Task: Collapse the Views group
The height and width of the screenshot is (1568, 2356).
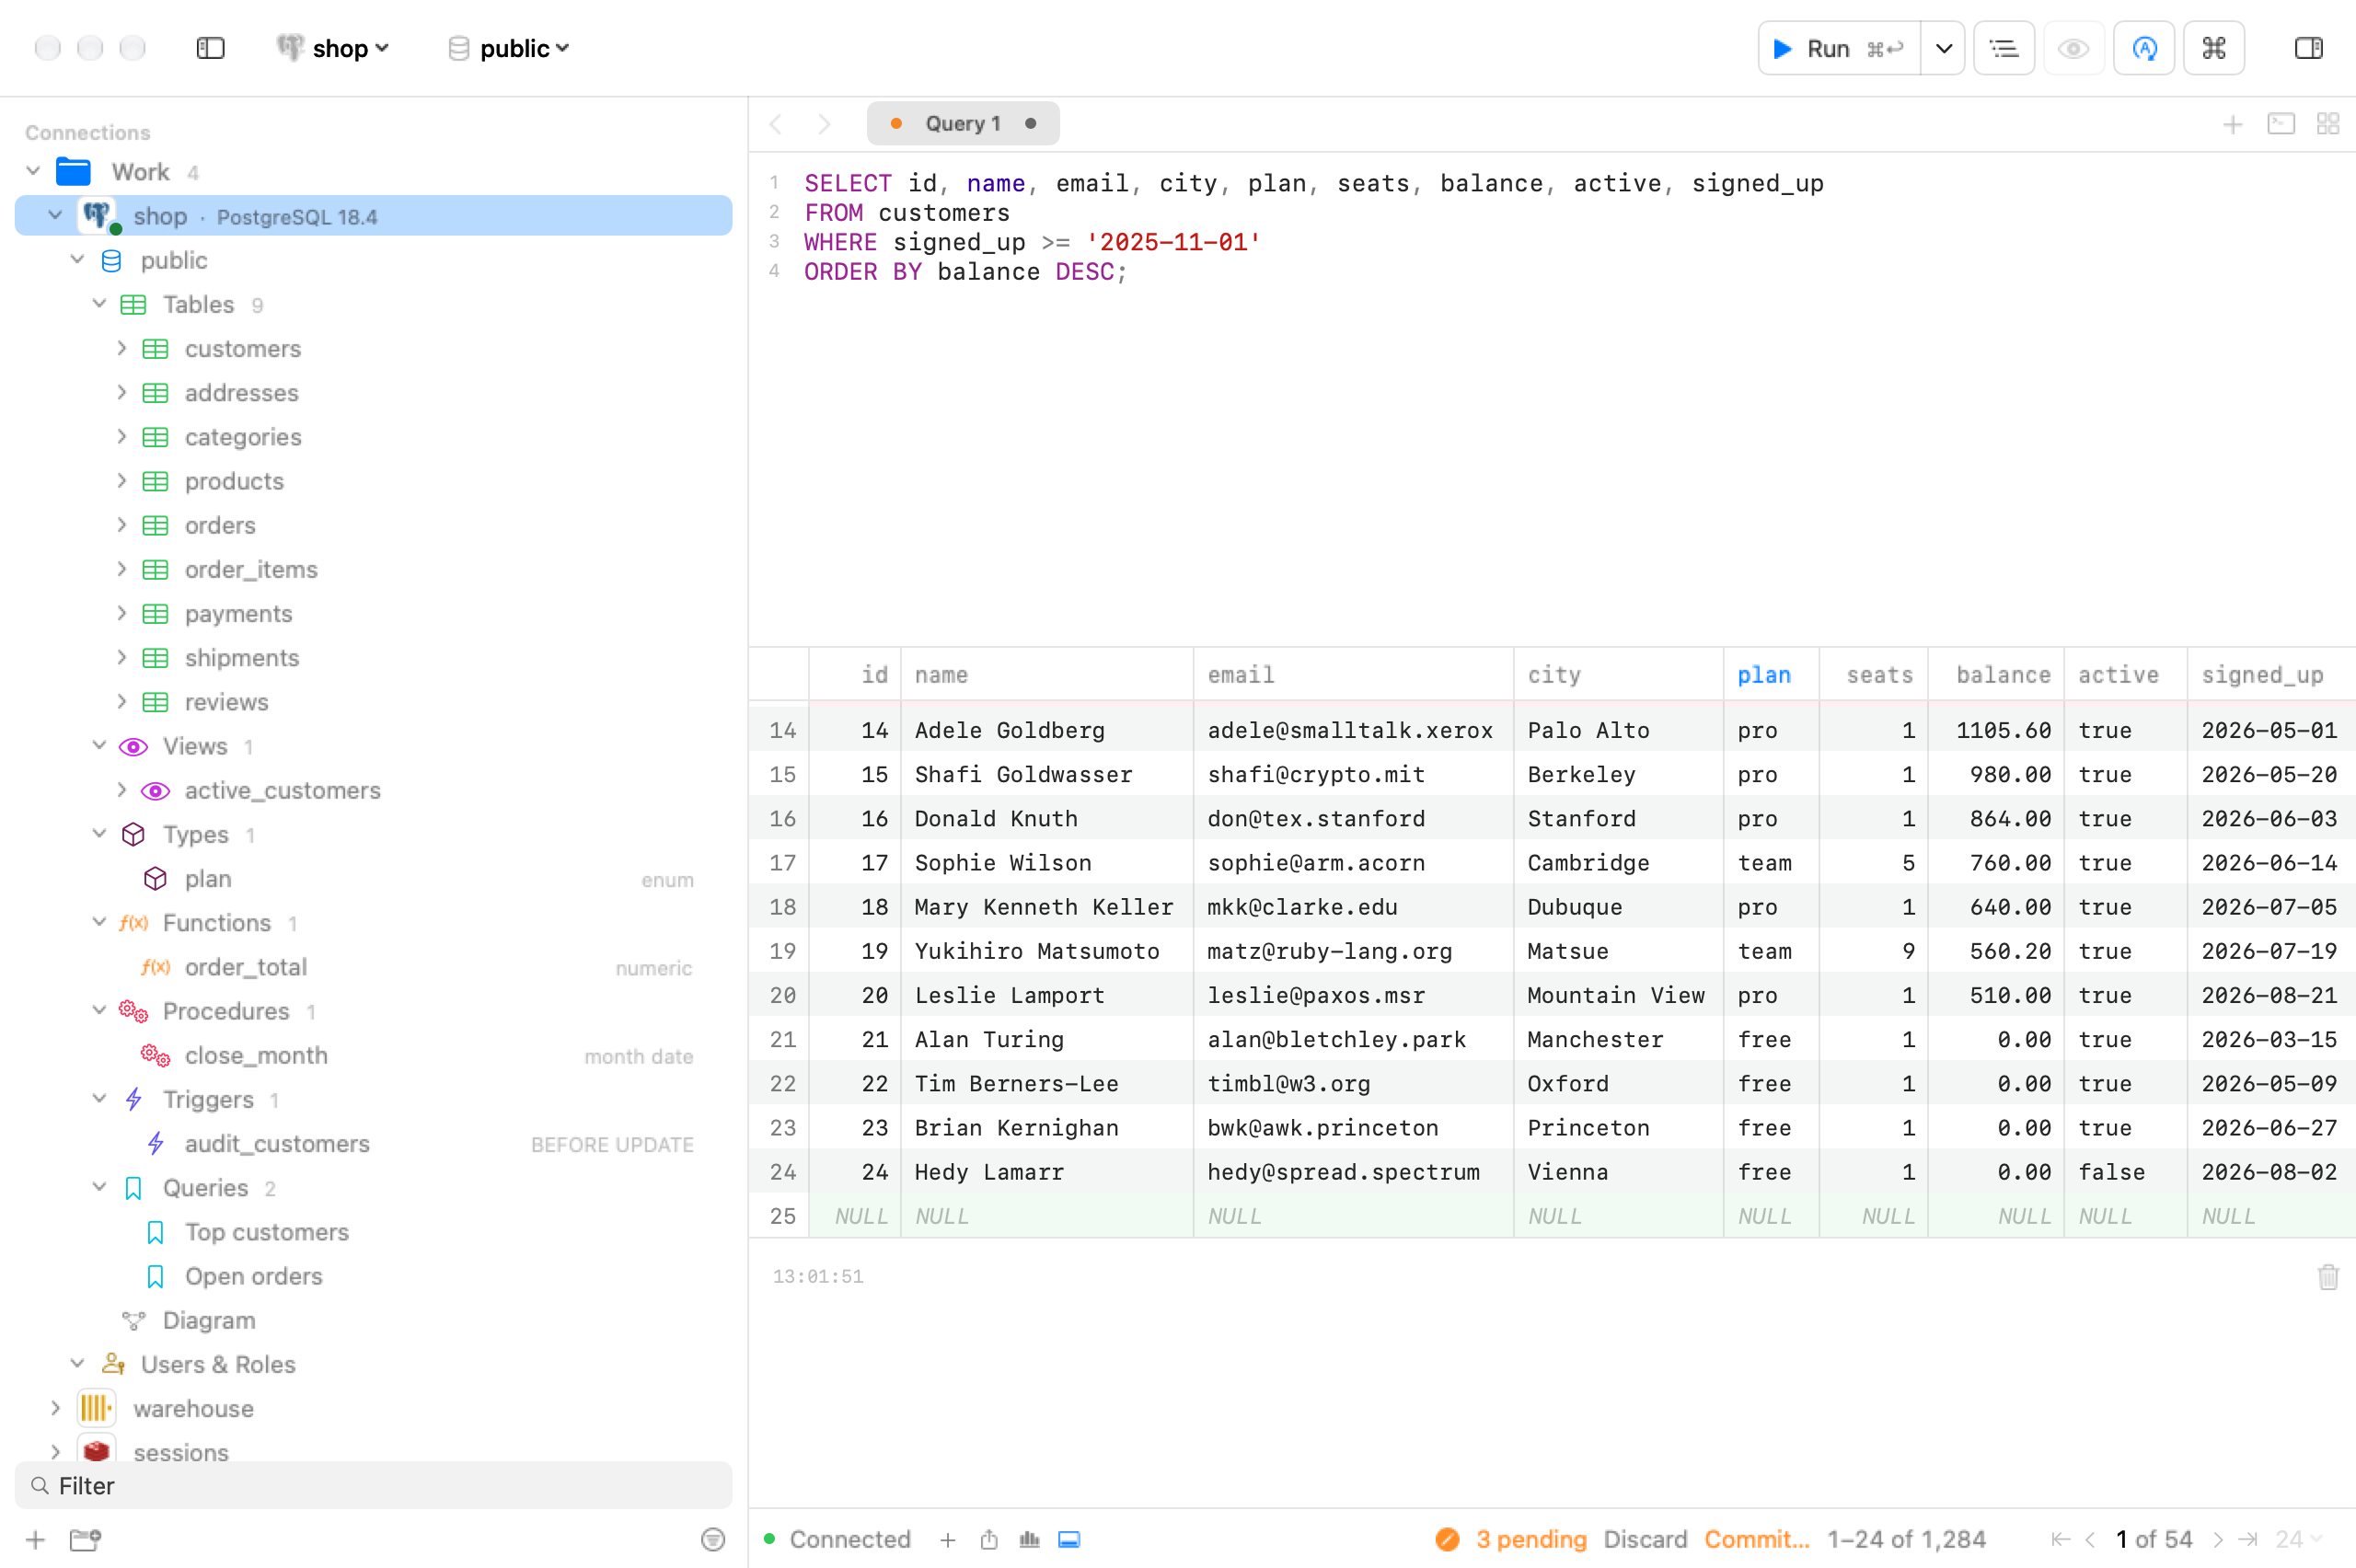Action: click(x=99, y=746)
